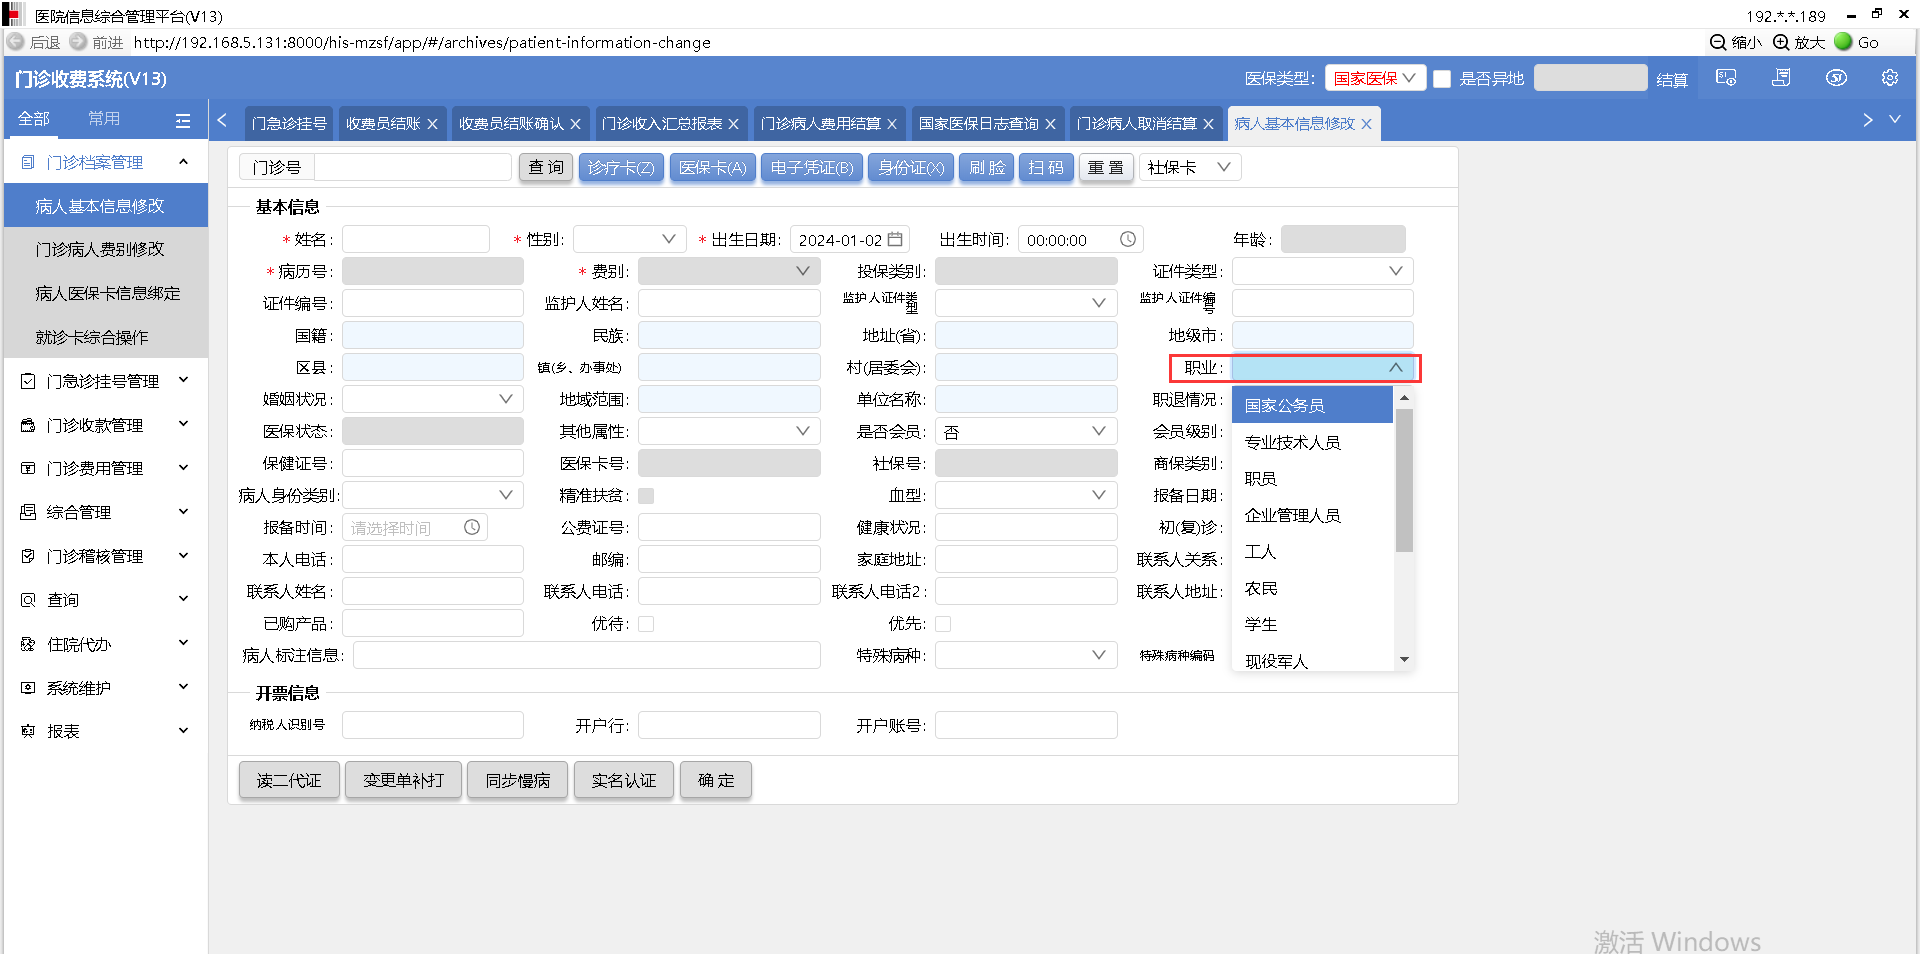Screen dimensions: 1920x954
Task: Open the settings gear in the header
Action: (1890, 78)
